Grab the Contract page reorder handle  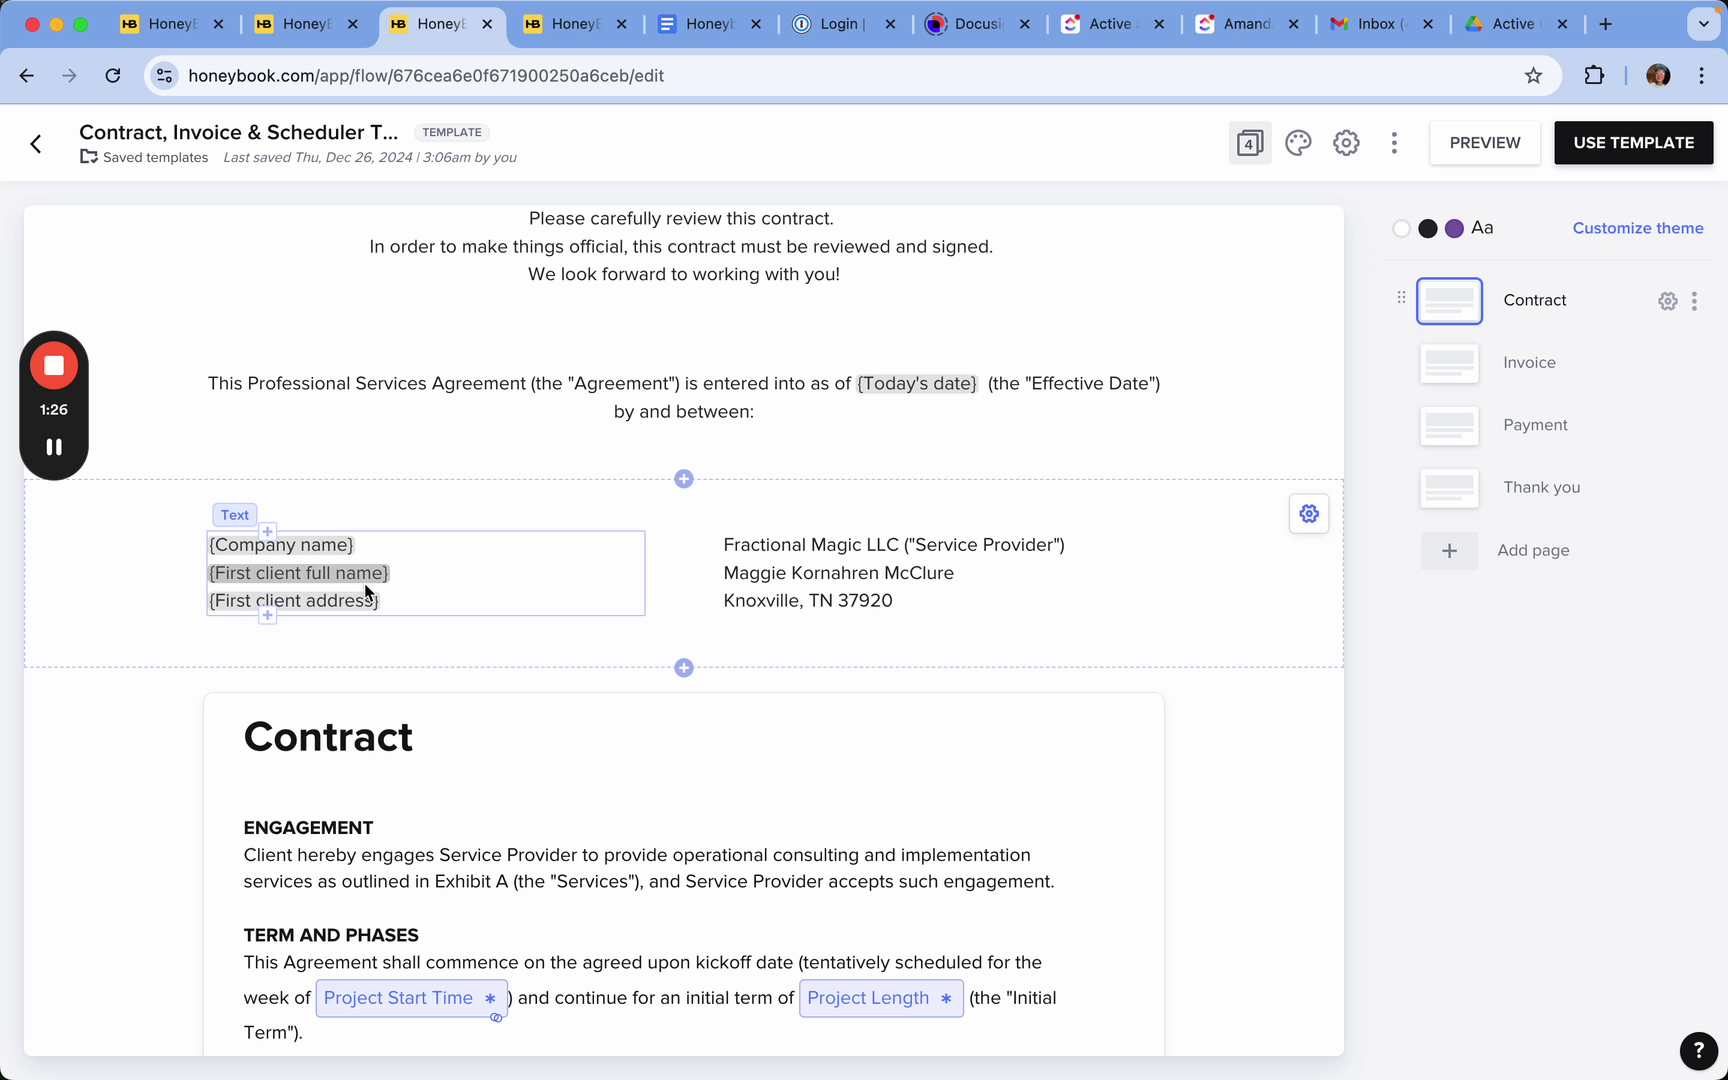(1401, 297)
